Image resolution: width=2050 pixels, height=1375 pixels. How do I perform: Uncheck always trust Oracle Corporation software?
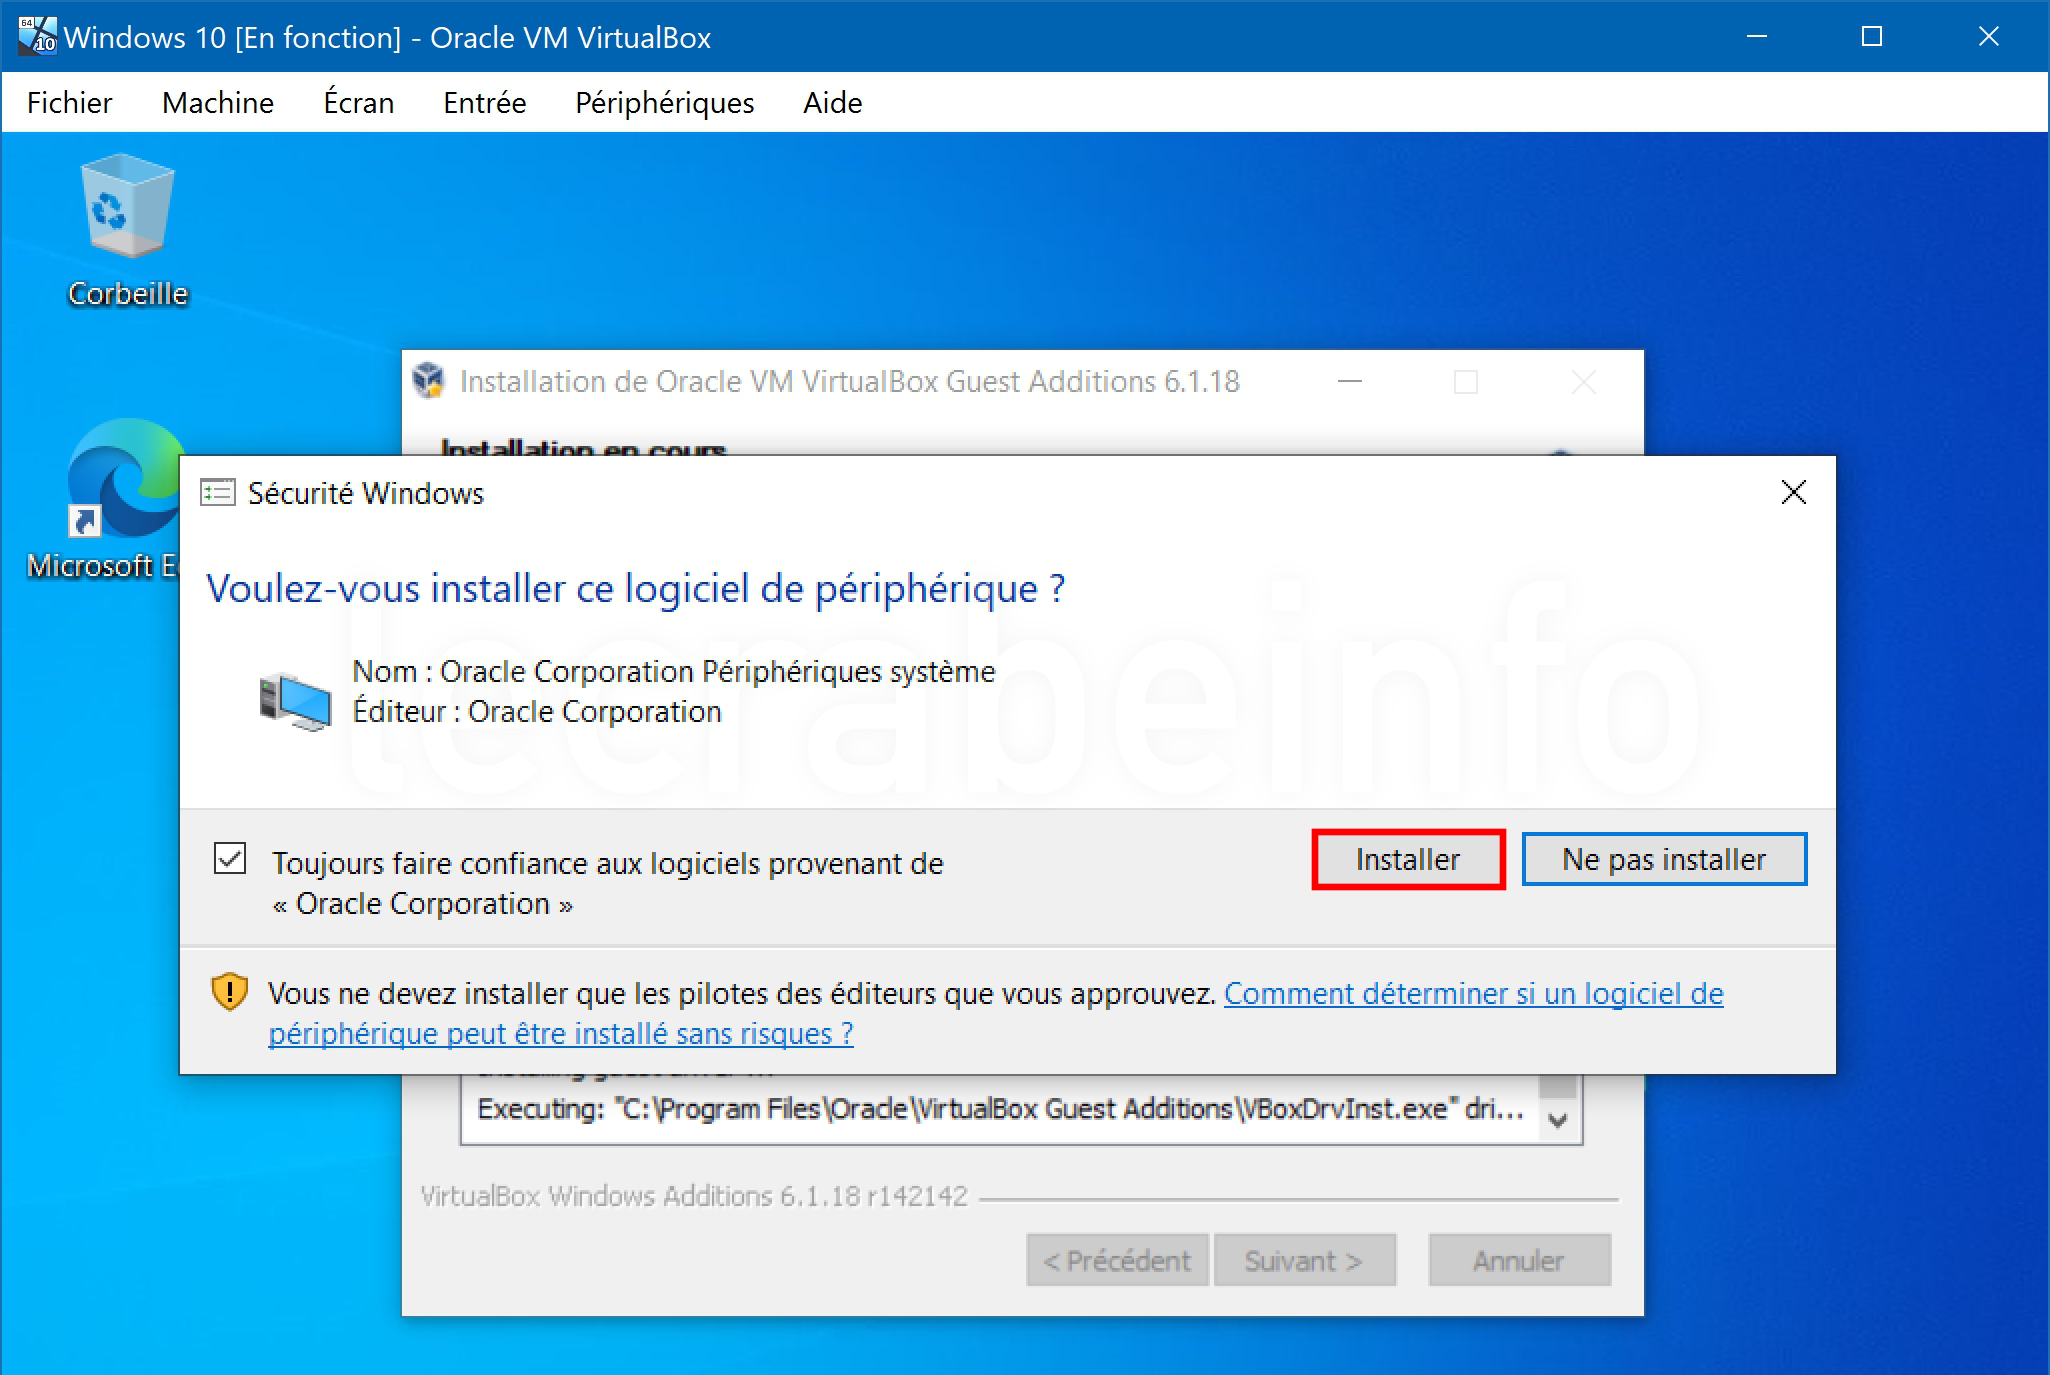click(230, 858)
